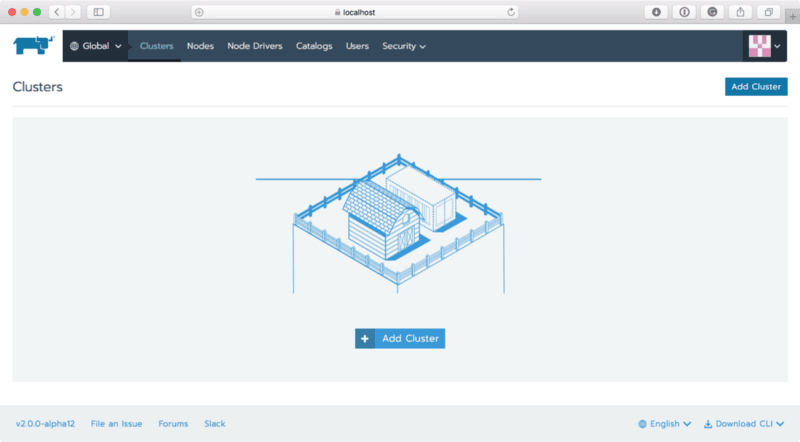Image resolution: width=800 pixels, height=442 pixels.
Task: Open Safari's Share icon
Action: pyautogui.click(x=741, y=12)
